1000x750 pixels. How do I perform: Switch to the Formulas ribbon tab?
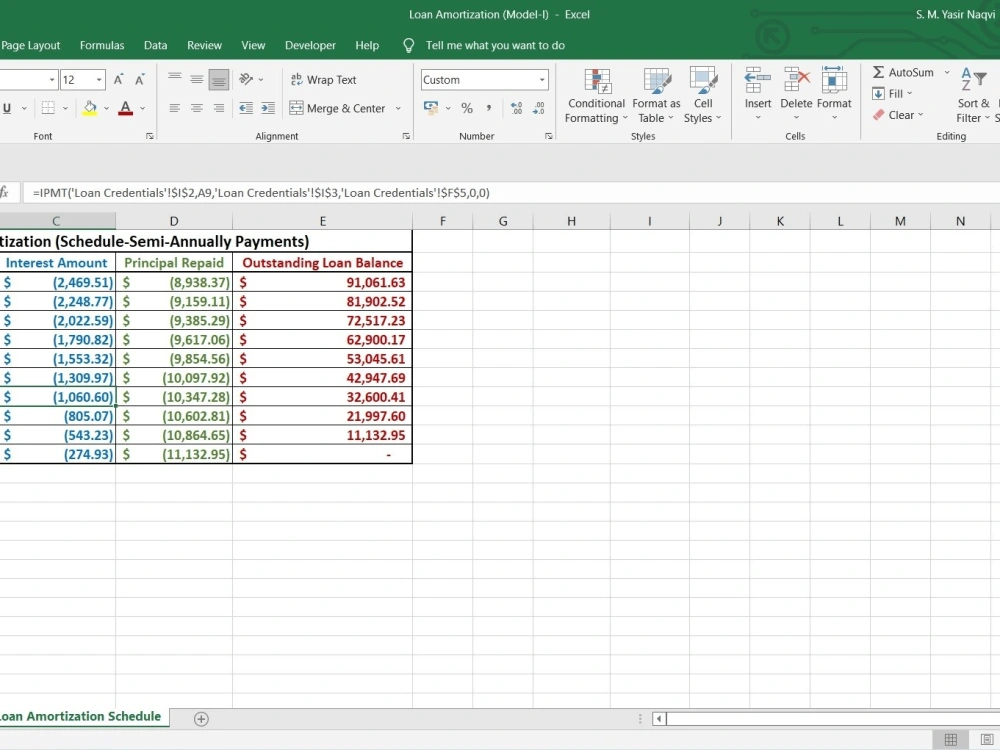coord(101,45)
